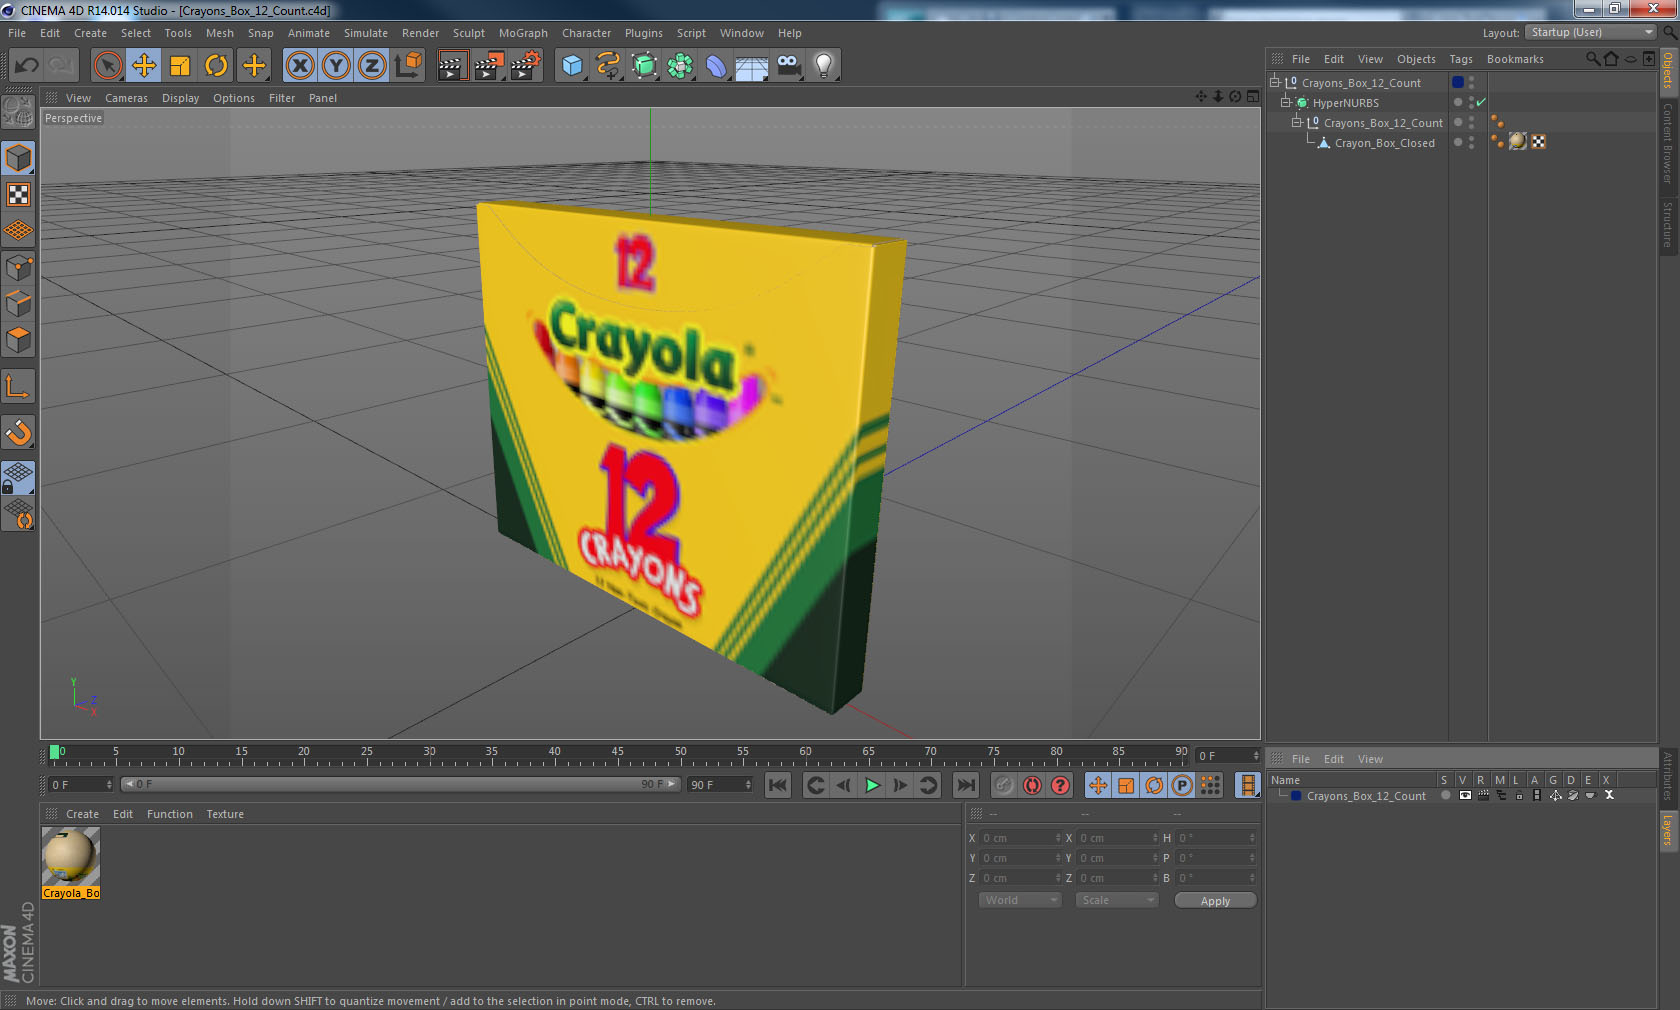Open the Layers side tab
This screenshot has width=1680, height=1010.
click(1668, 829)
